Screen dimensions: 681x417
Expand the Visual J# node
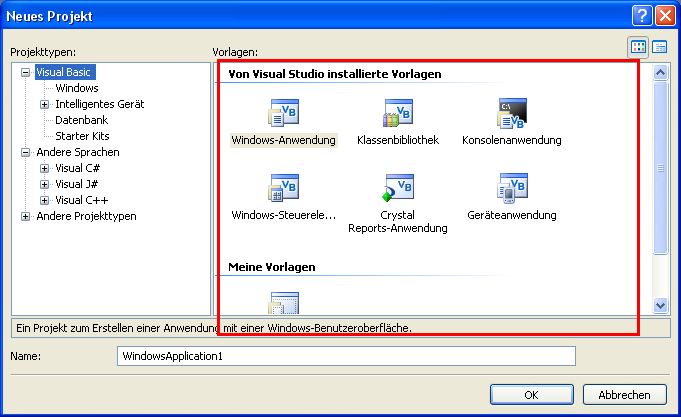coord(44,184)
